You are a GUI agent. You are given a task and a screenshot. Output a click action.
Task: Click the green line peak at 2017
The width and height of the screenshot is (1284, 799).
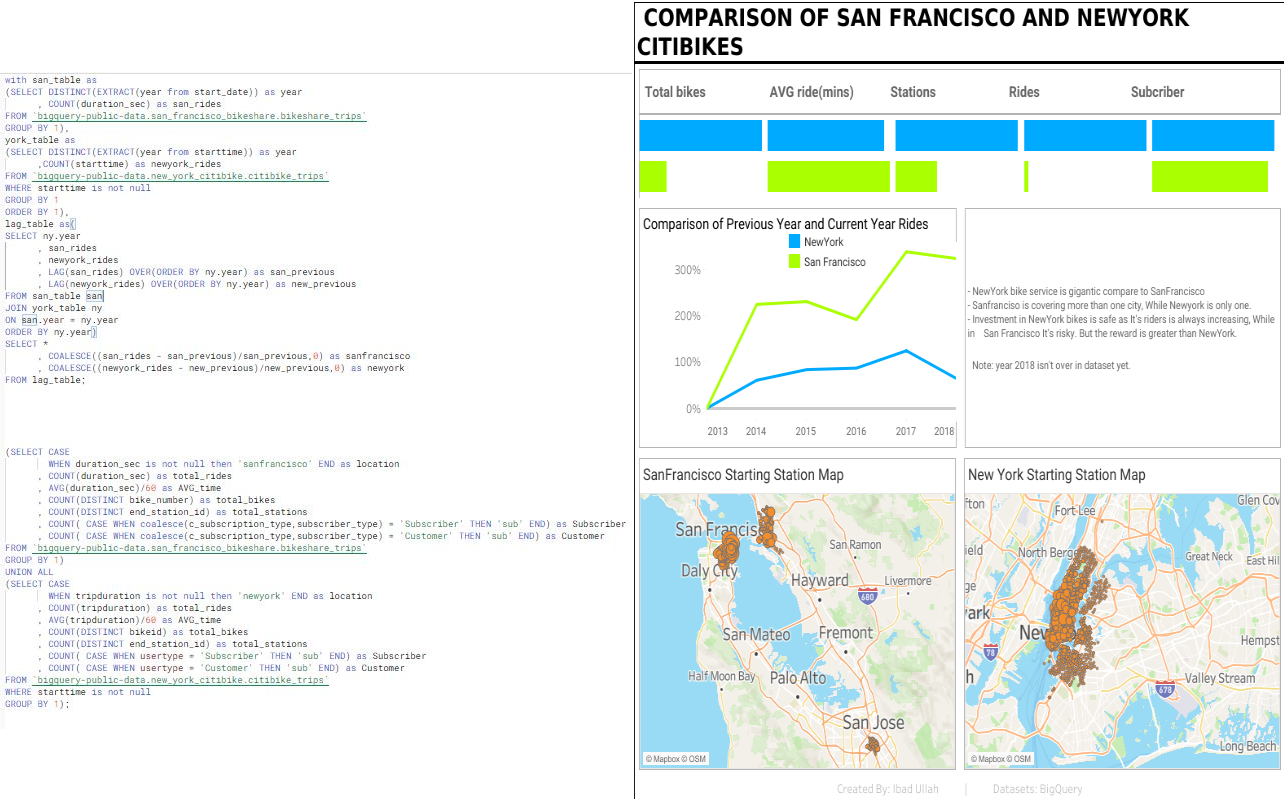[x=906, y=252]
